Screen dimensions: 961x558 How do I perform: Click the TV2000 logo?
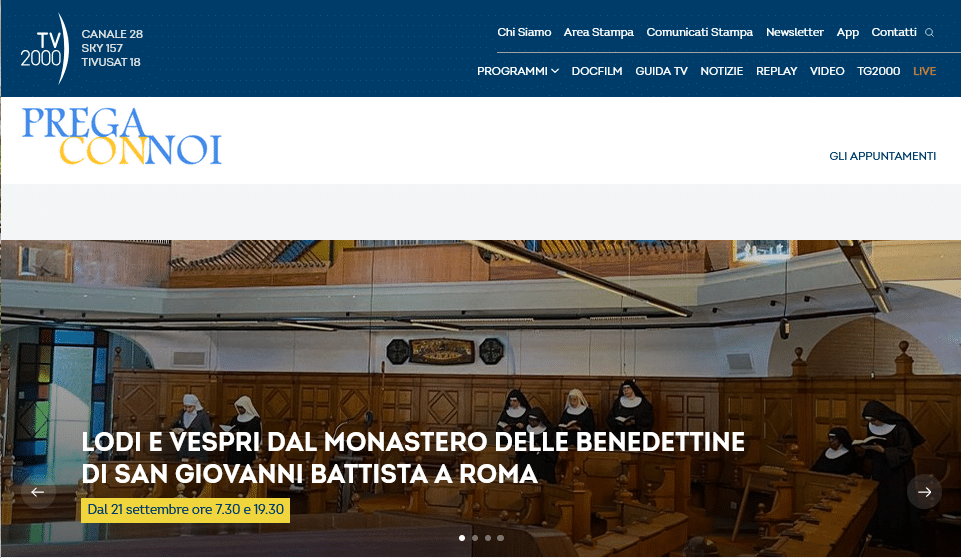pos(44,49)
